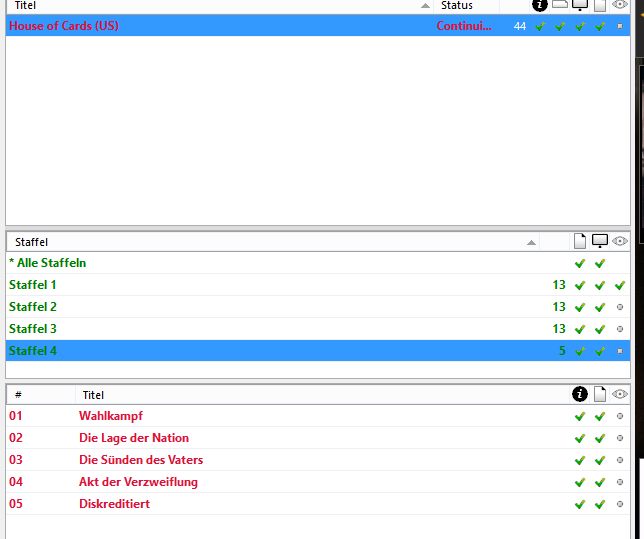Image resolution: width=644 pixels, height=539 pixels.
Task: Click the info icon in episode list header
Action: tap(580, 394)
